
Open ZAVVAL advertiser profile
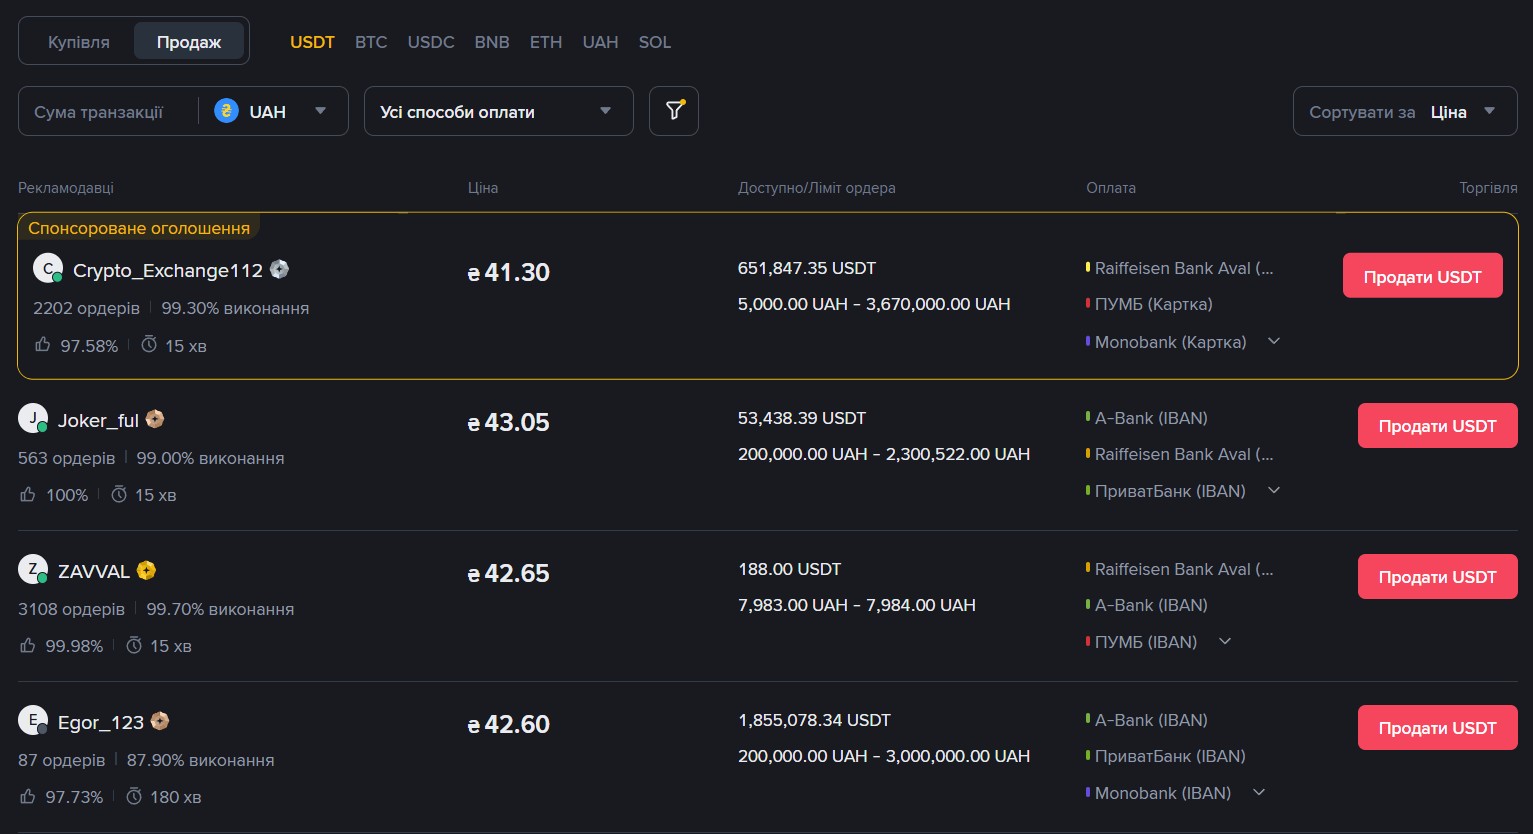94,572
